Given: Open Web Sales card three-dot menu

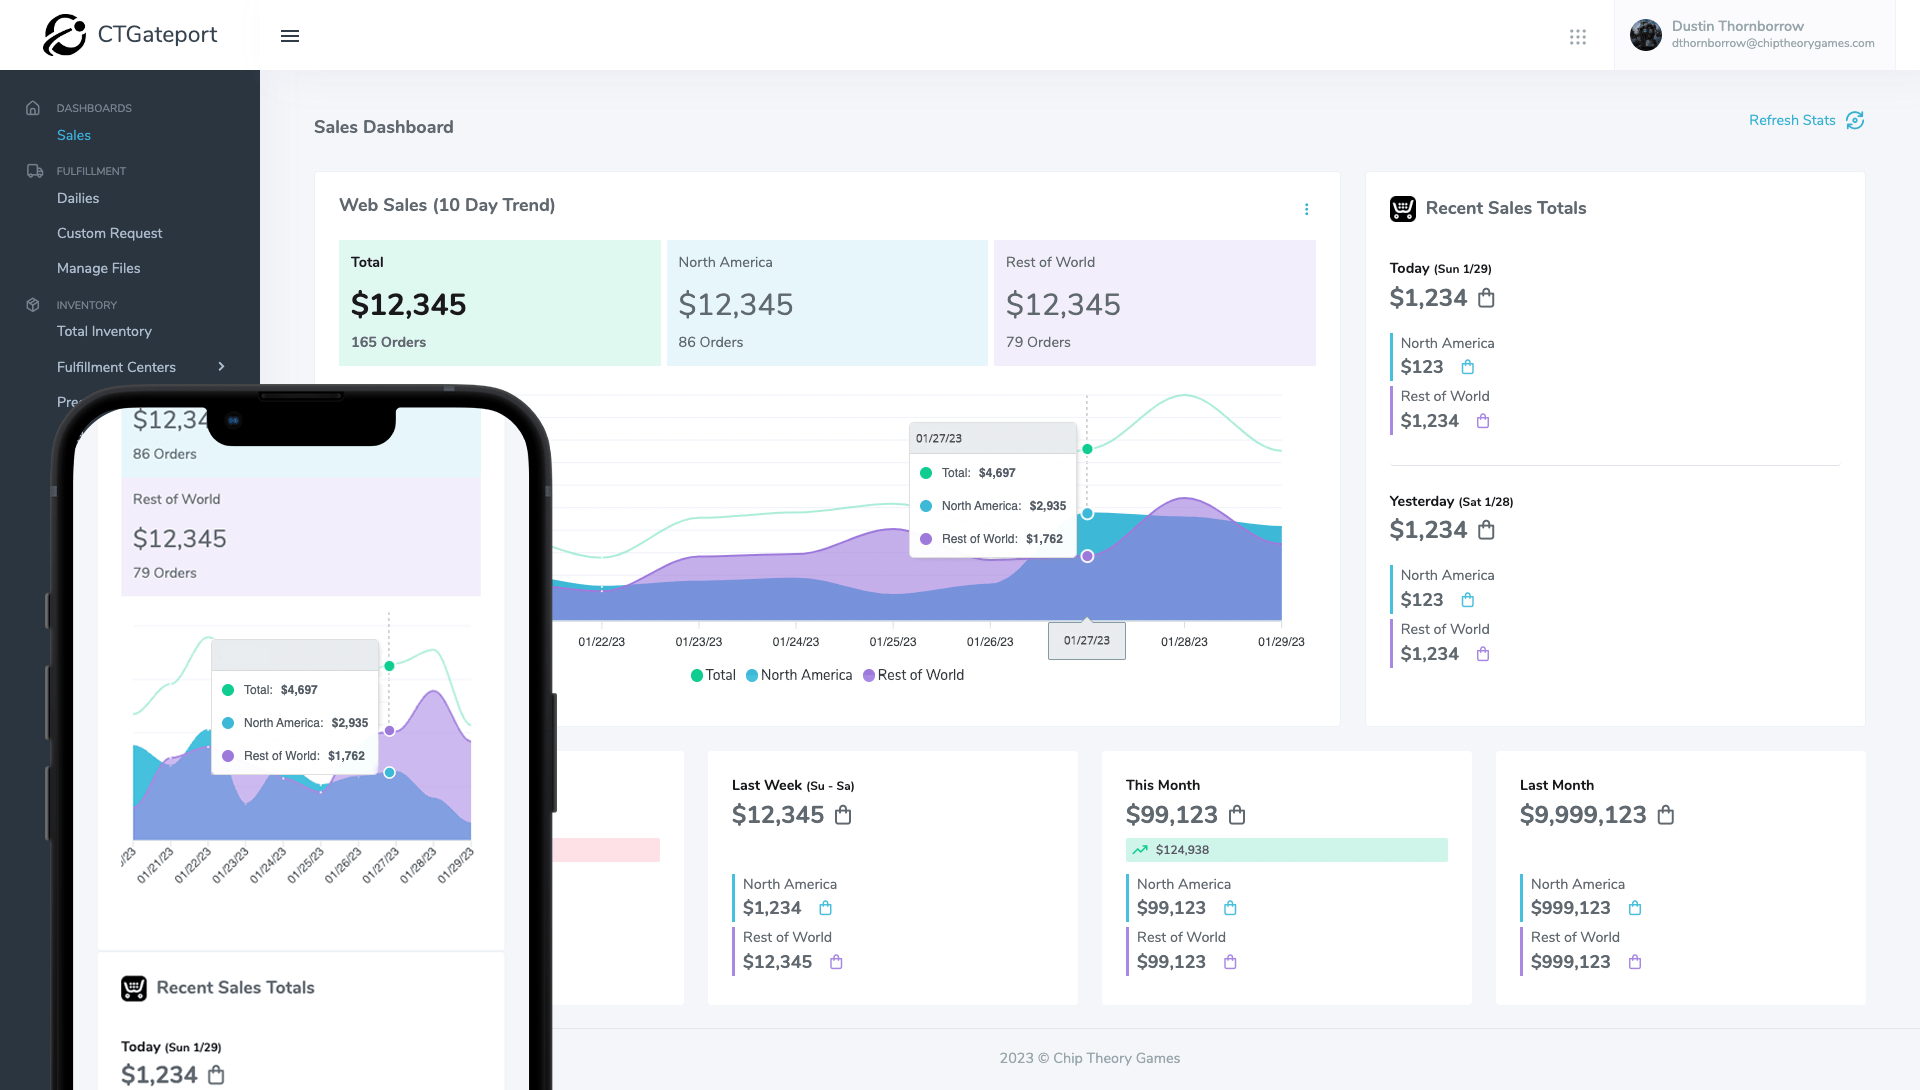Looking at the screenshot, I should (x=1306, y=209).
